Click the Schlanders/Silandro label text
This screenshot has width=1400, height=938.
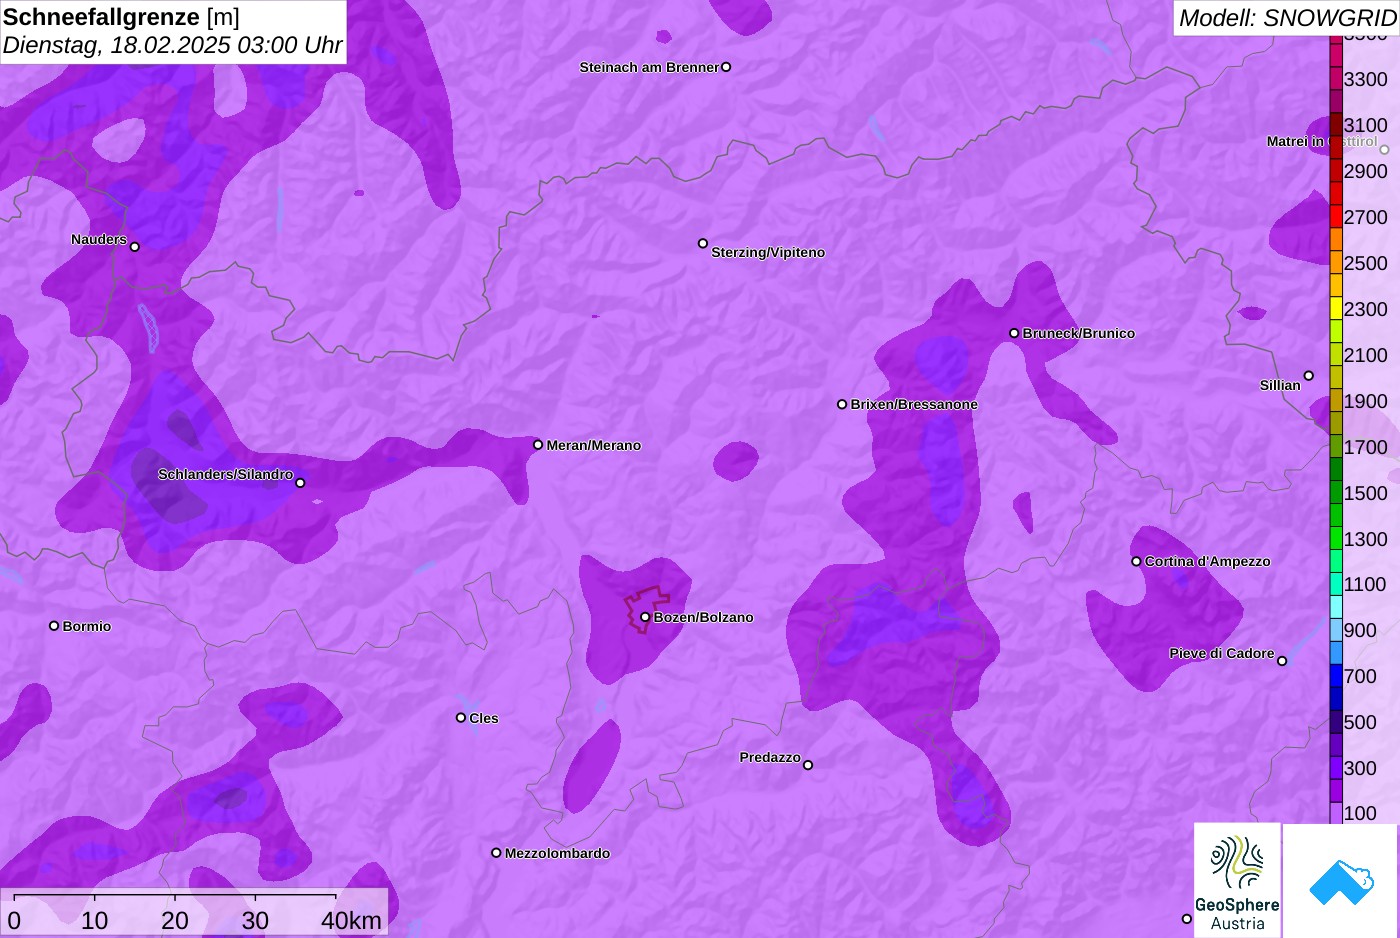pyautogui.click(x=226, y=475)
